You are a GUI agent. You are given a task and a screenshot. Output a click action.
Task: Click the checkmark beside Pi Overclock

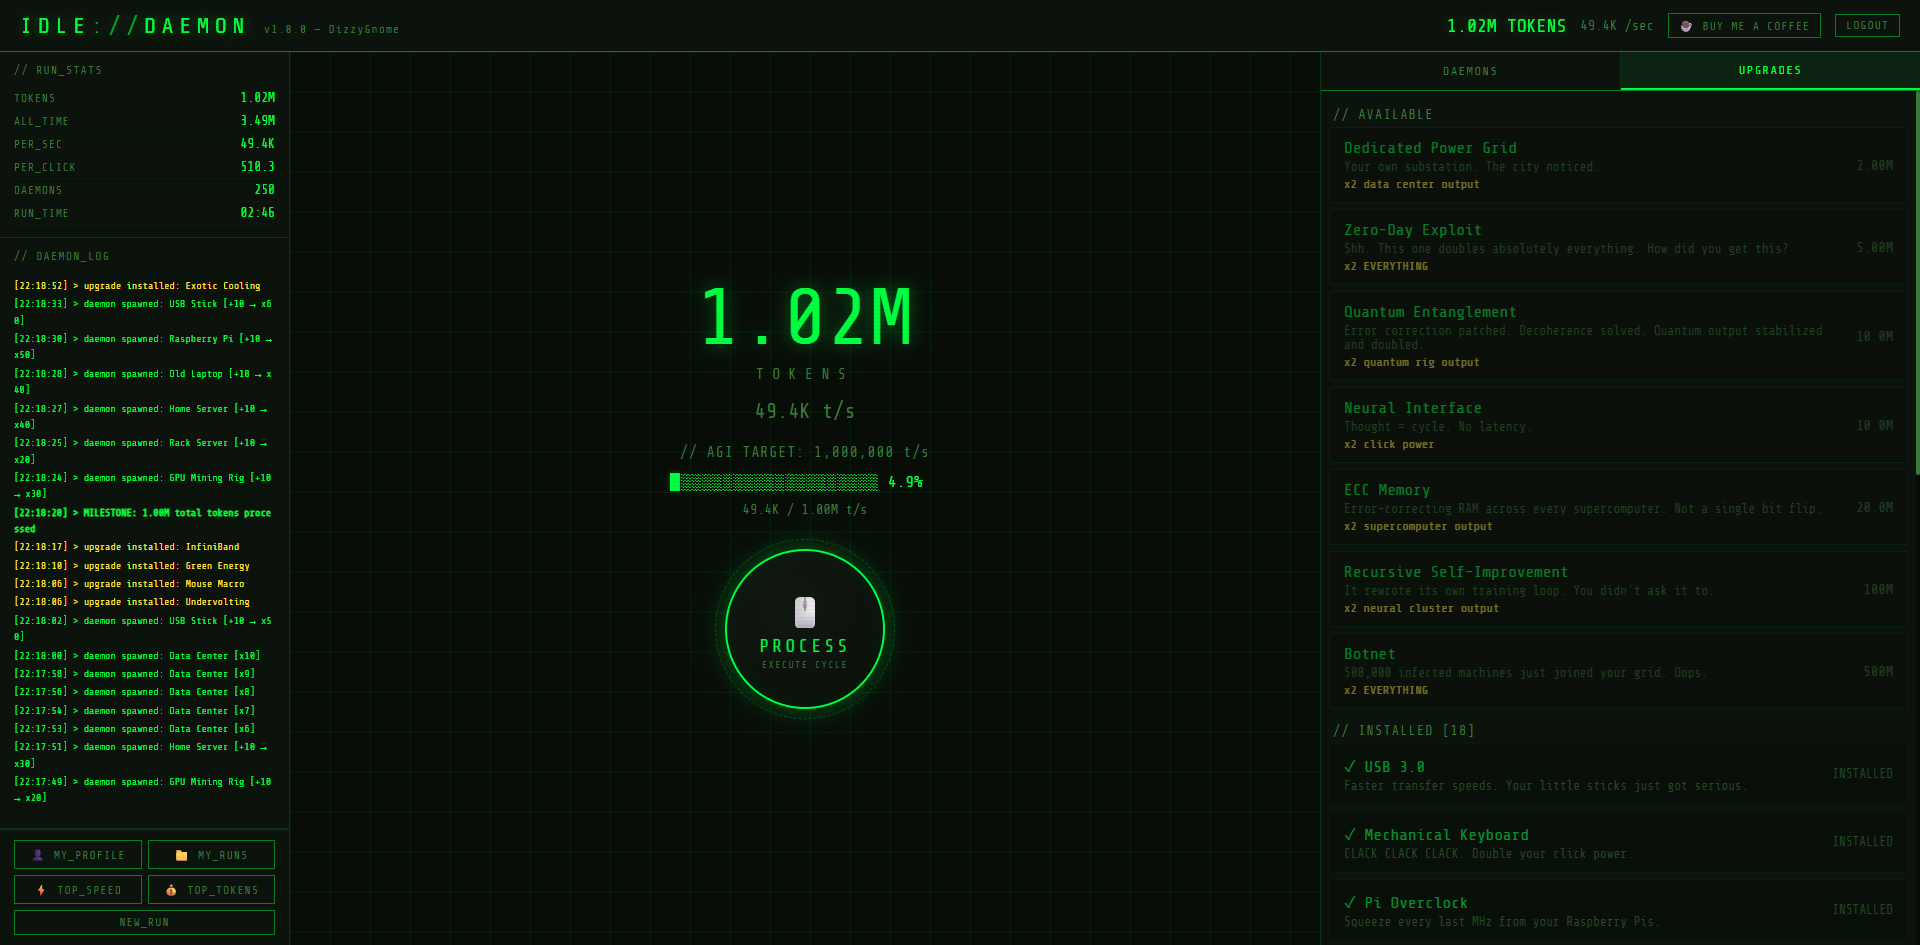(x=1351, y=902)
